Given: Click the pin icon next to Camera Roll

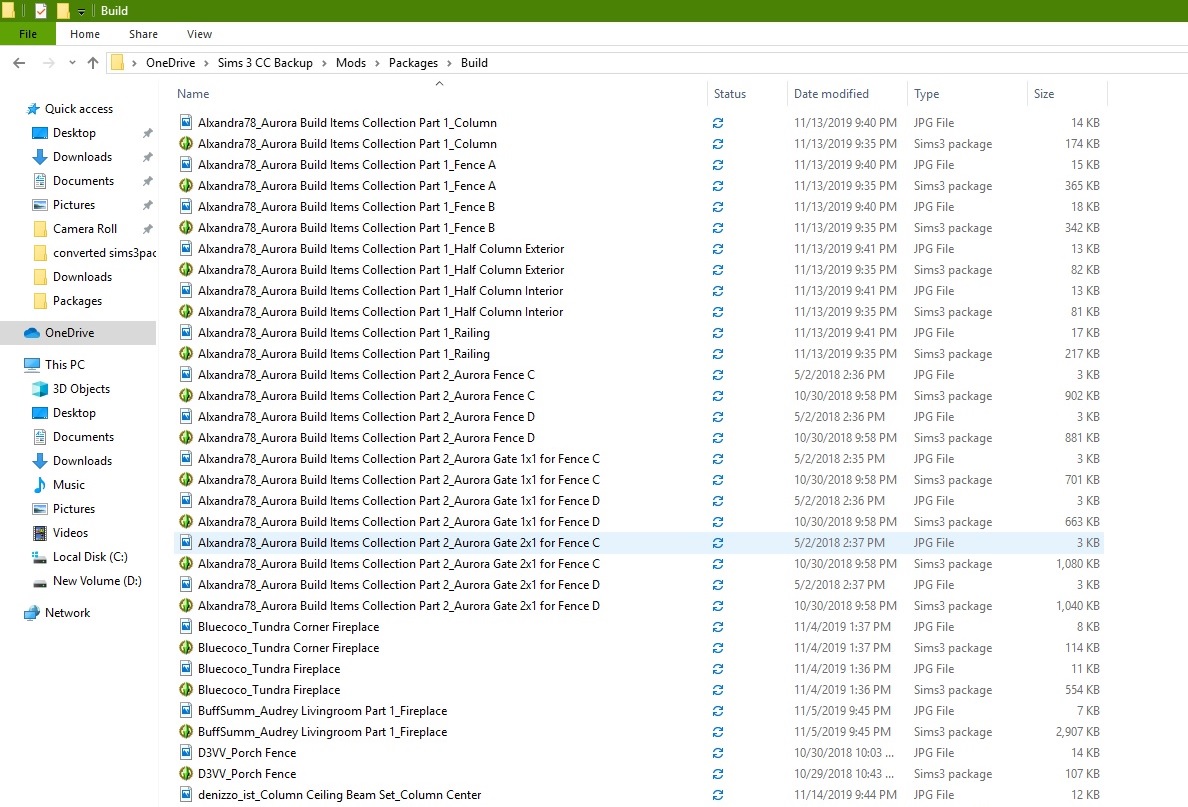Looking at the screenshot, I should (147, 229).
